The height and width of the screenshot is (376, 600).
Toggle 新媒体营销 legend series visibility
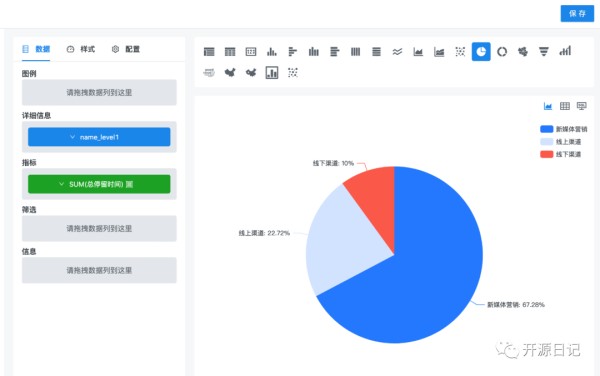click(x=563, y=129)
